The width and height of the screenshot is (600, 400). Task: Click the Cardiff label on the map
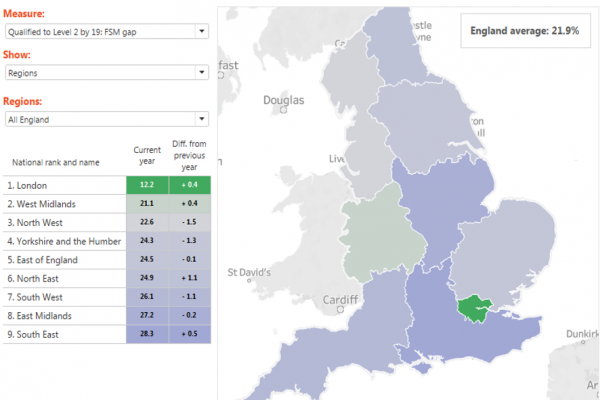(x=341, y=299)
